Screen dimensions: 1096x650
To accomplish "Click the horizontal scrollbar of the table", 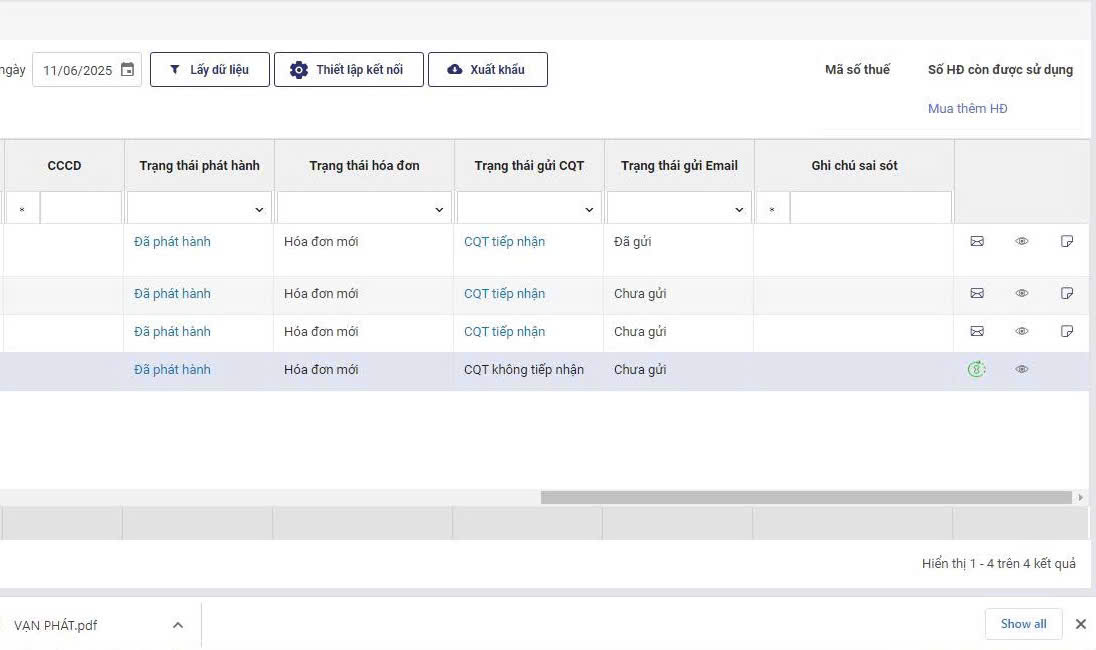I will coord(805,497).
